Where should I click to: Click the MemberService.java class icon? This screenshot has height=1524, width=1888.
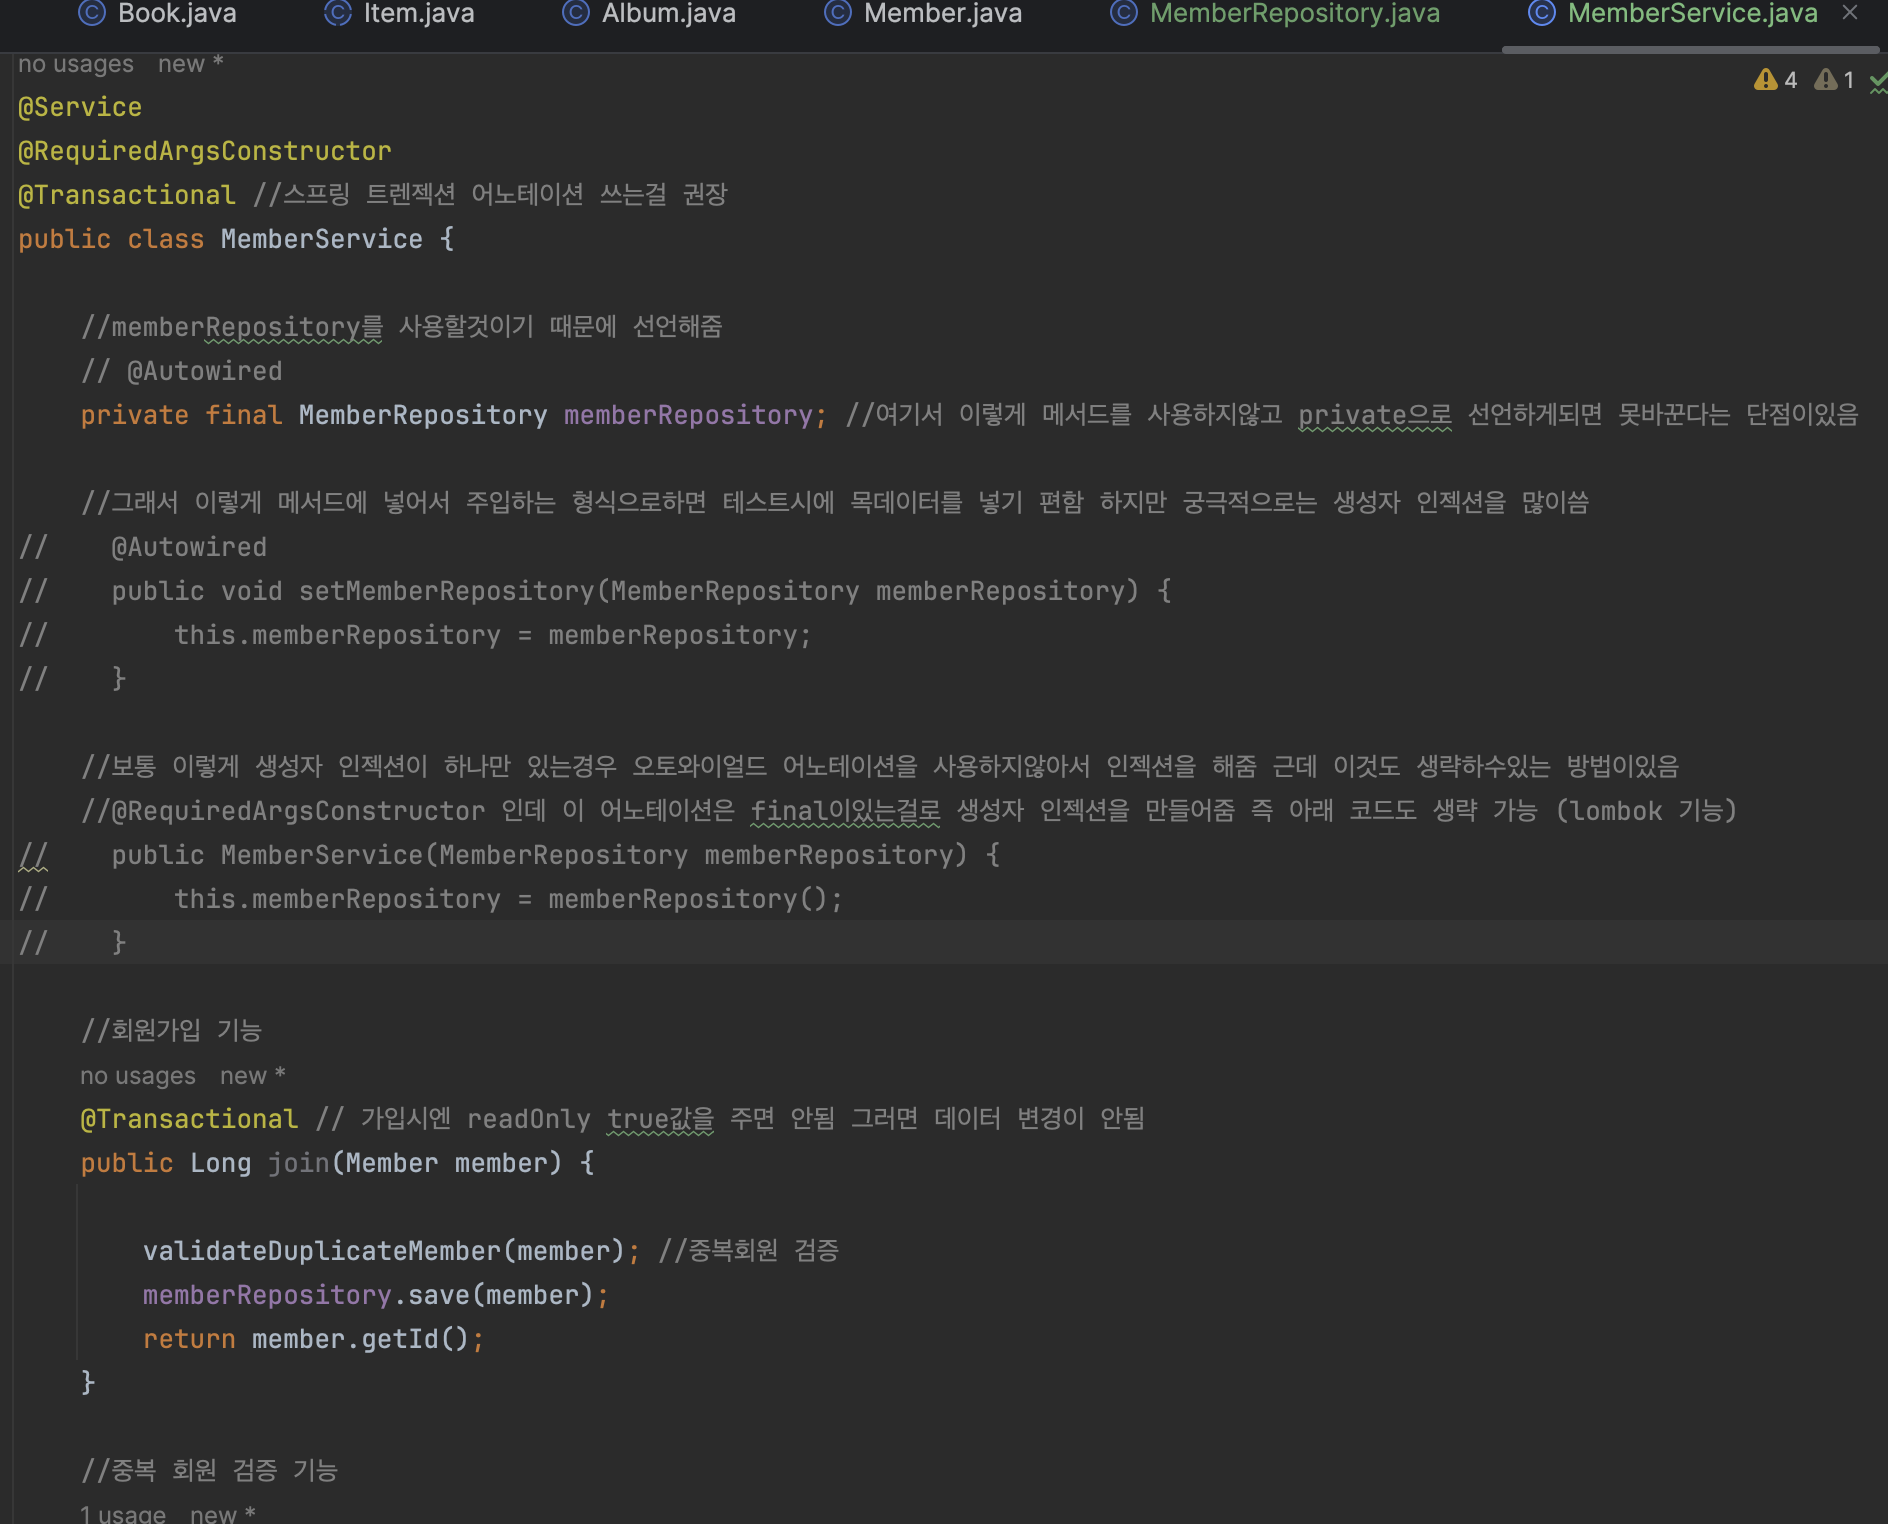[x=1542, y=13]
